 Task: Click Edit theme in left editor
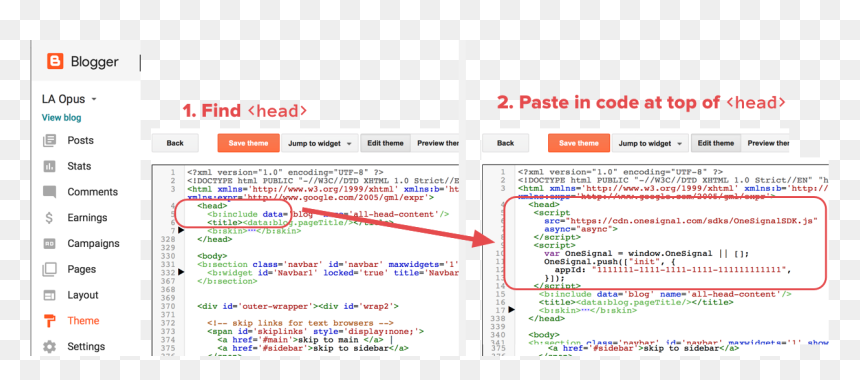(x=386, y=143)
